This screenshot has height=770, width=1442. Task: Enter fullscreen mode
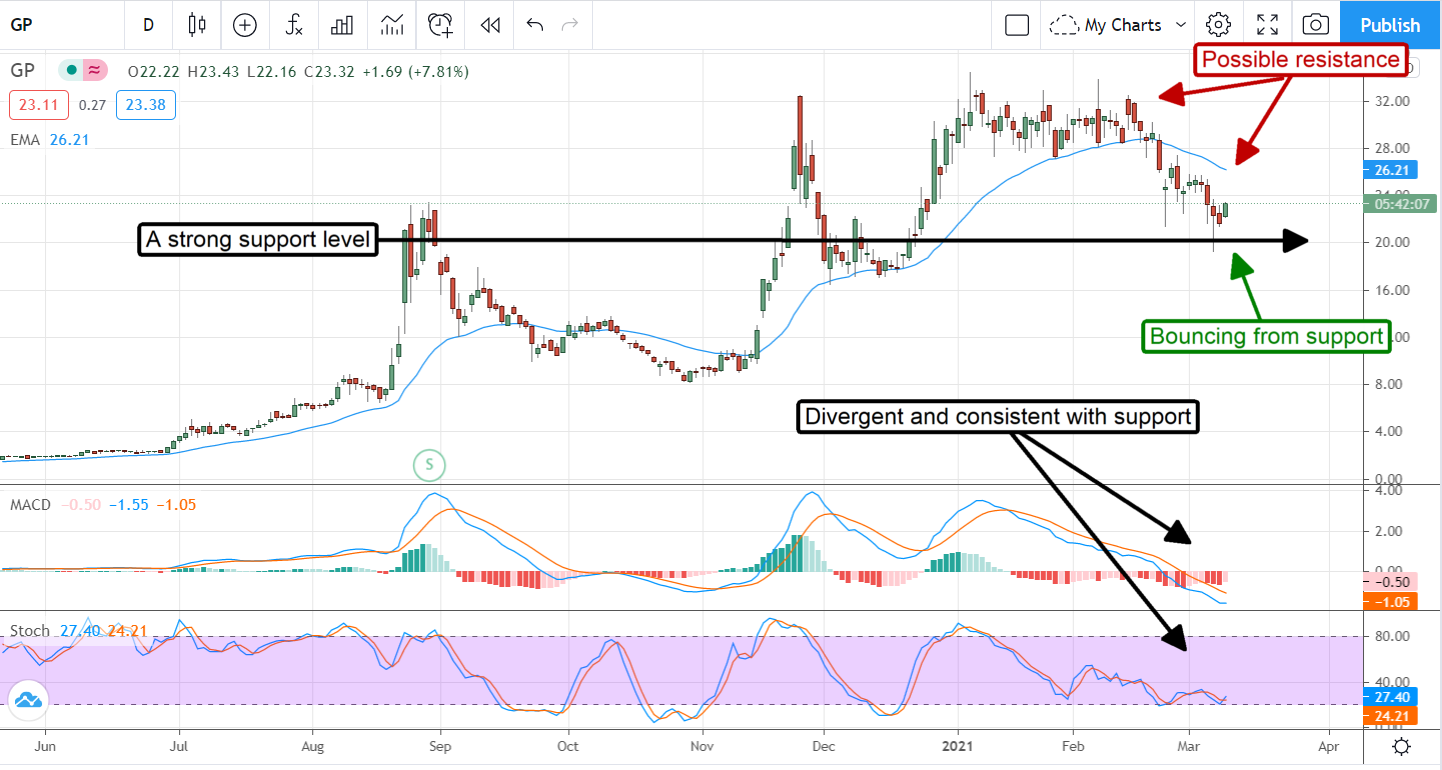pyautogui.click(x=1267, y=25)
